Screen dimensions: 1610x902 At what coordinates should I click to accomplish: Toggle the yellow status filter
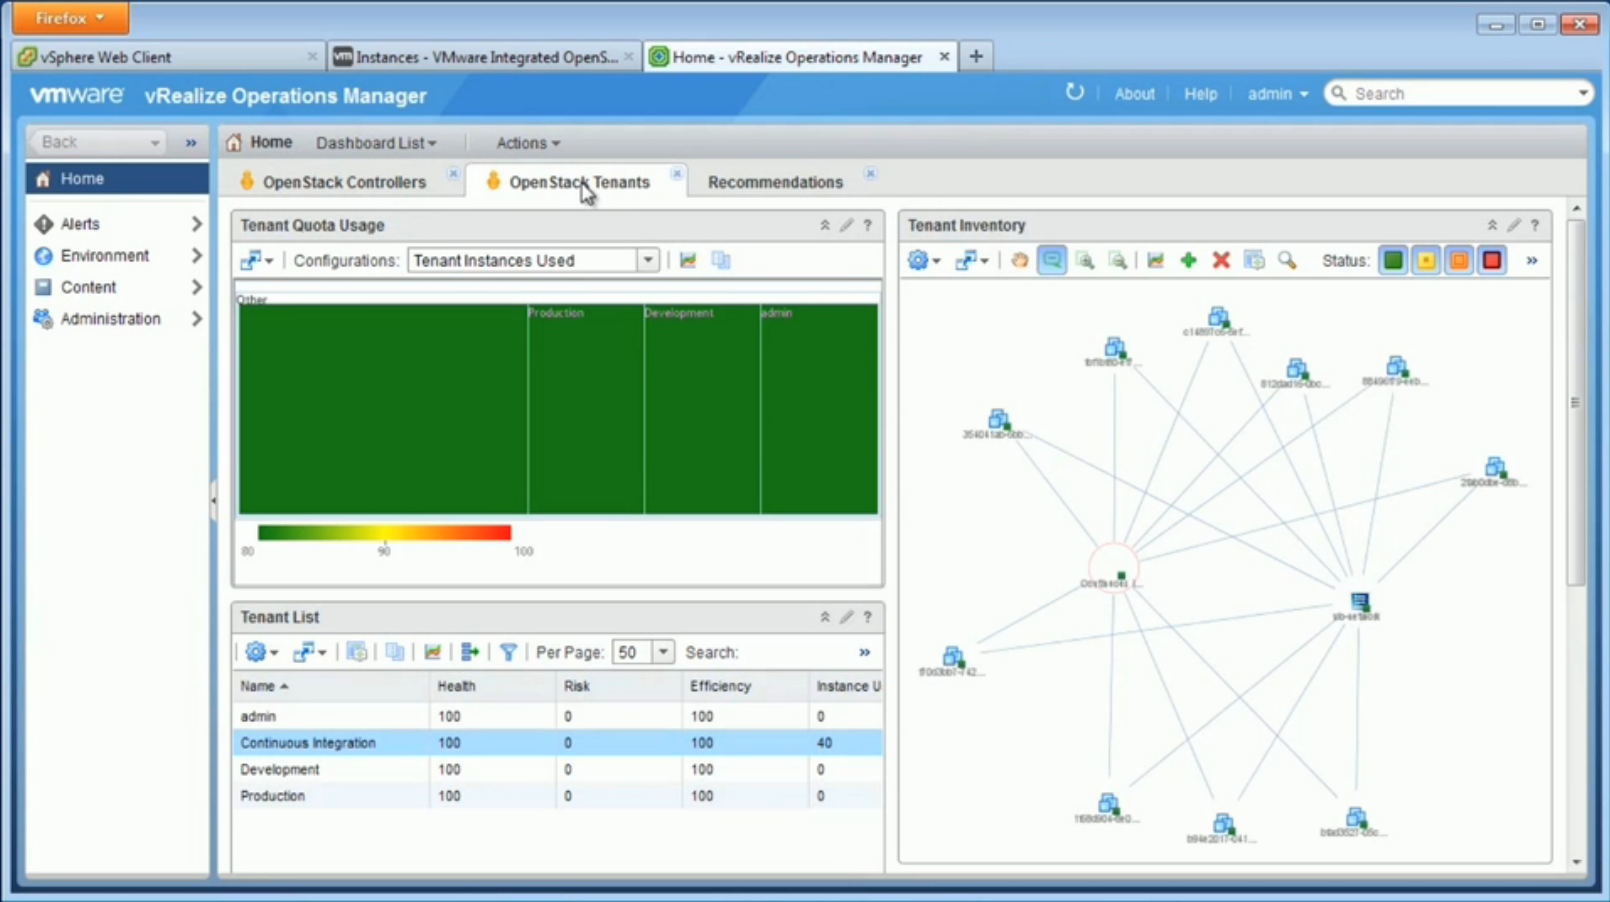[x=1426, y=261]
